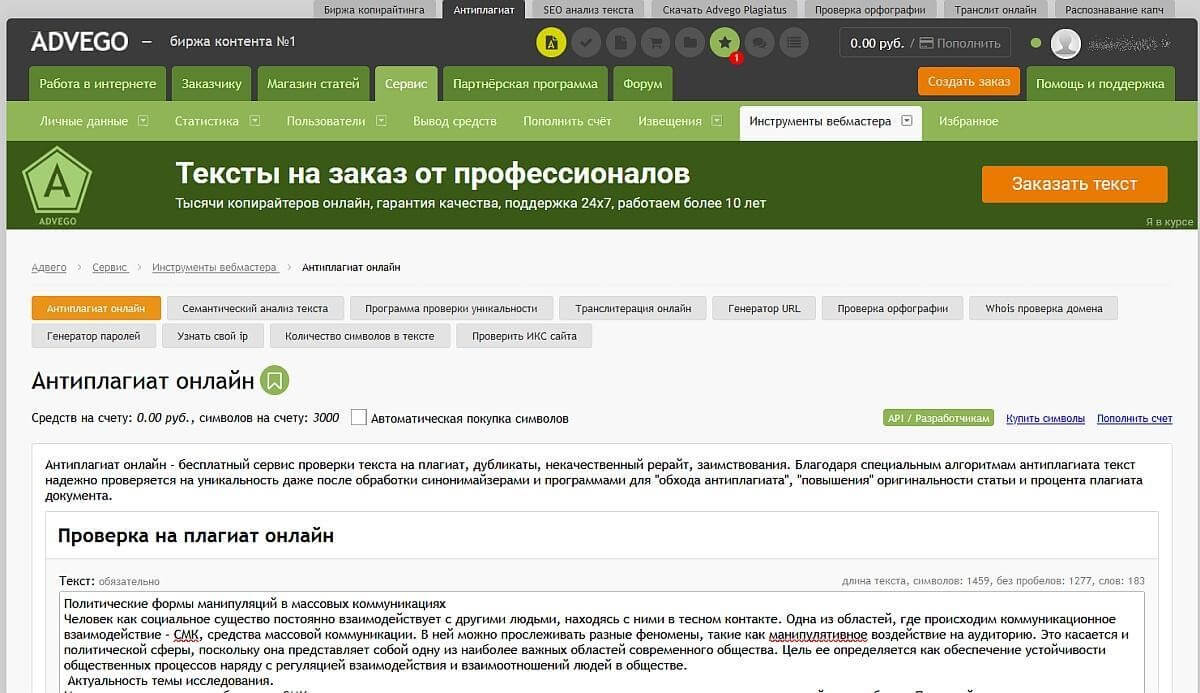The width and height of the screenshot is (1200, 693).
Task: Open the checkmark icon in header
Action: [586, 42]
